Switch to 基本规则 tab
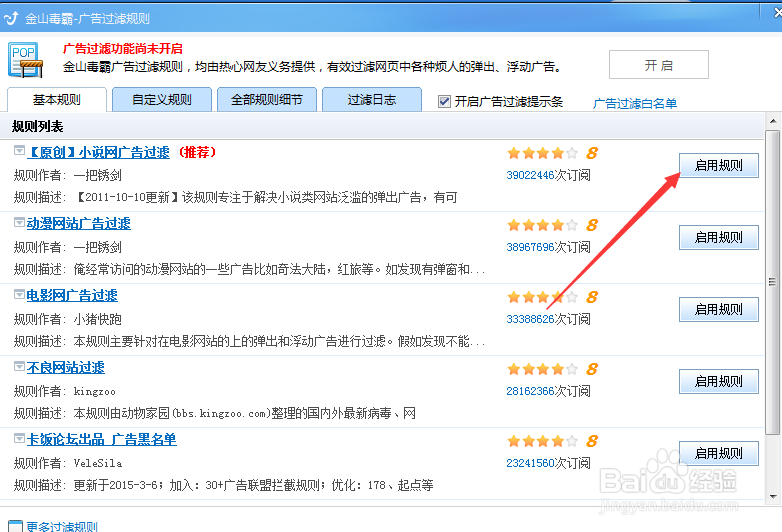The image size is (782, 532). [x=57, y=100]
